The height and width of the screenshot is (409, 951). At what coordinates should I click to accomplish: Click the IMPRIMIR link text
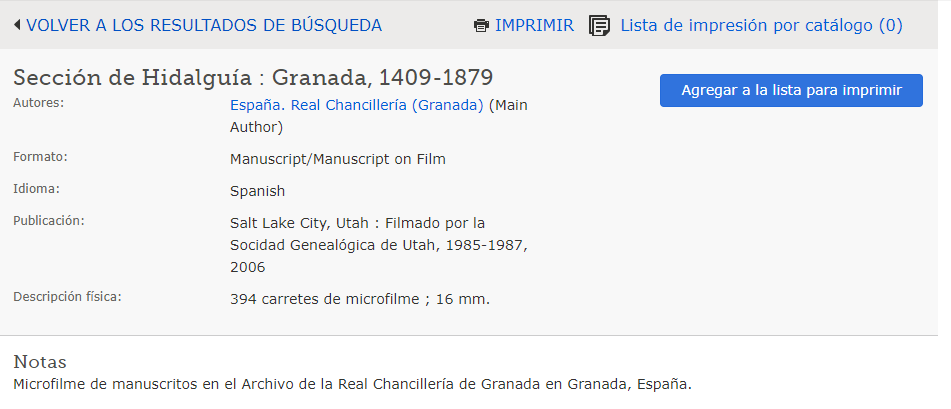(x=534, y=25)
